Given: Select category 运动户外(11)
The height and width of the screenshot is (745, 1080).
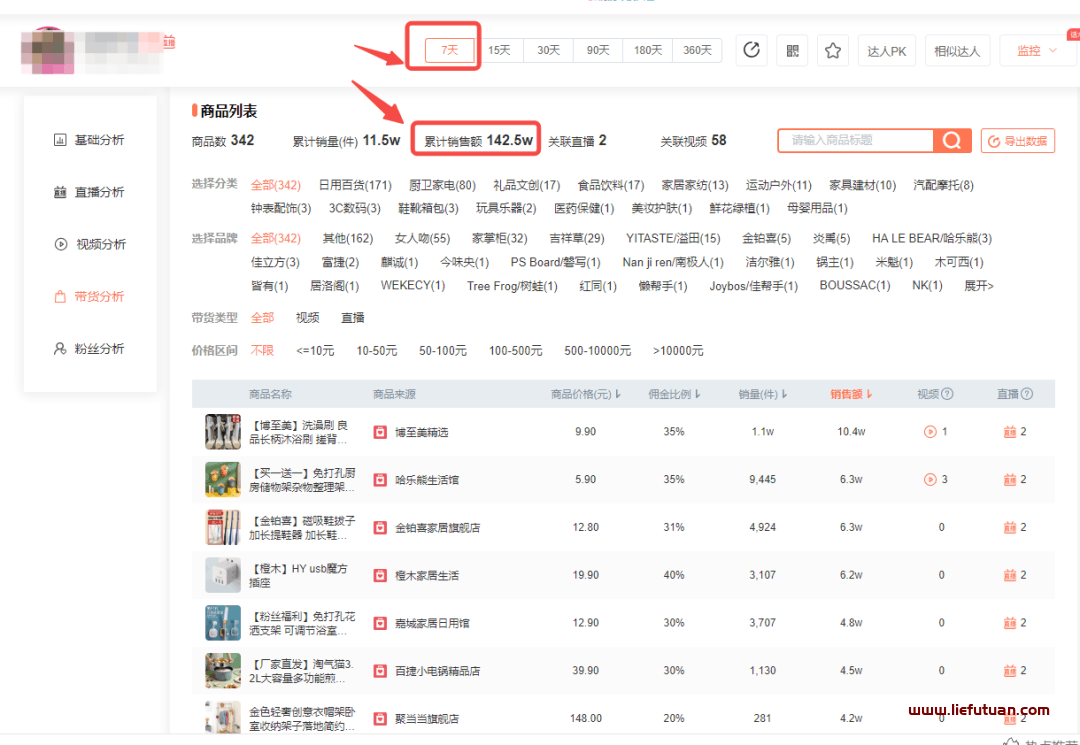Looking at the screenshot, I should click(x=778, y=185).
